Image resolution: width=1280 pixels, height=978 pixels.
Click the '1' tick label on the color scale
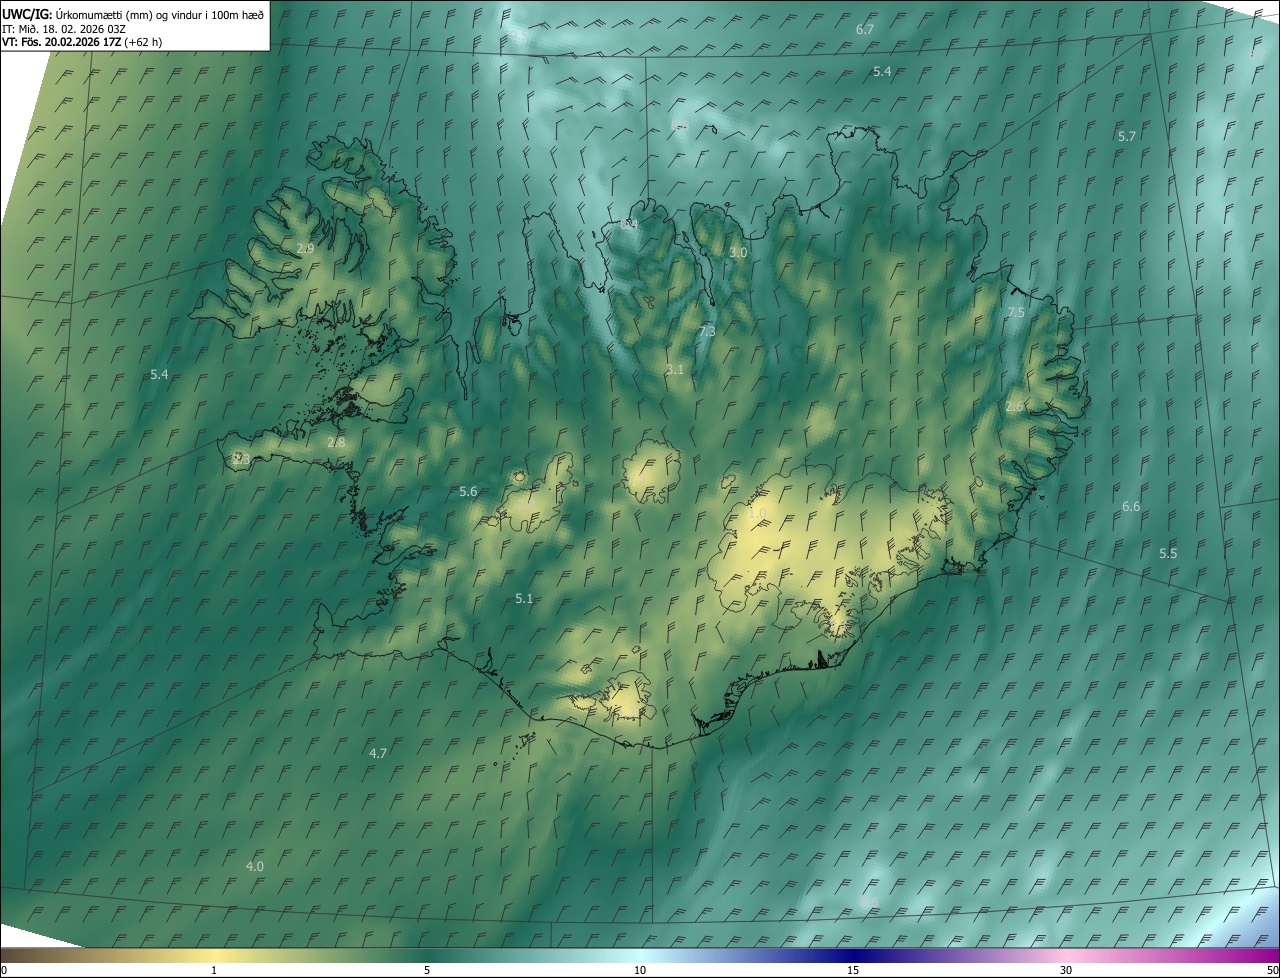214,971
